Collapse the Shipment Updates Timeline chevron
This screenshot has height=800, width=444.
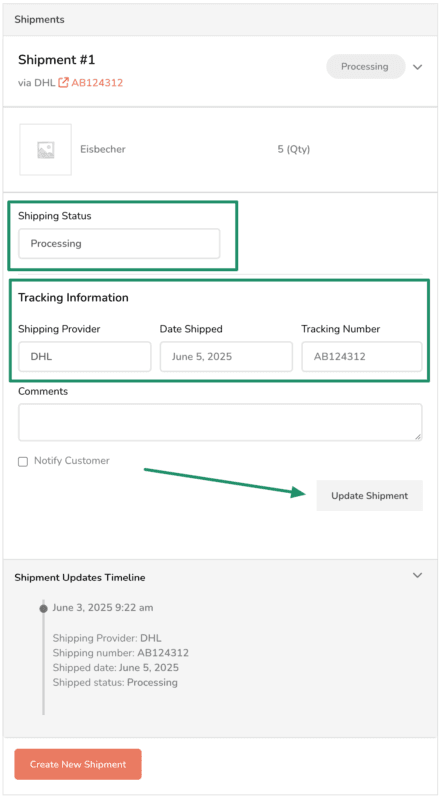tap(417, 576)
